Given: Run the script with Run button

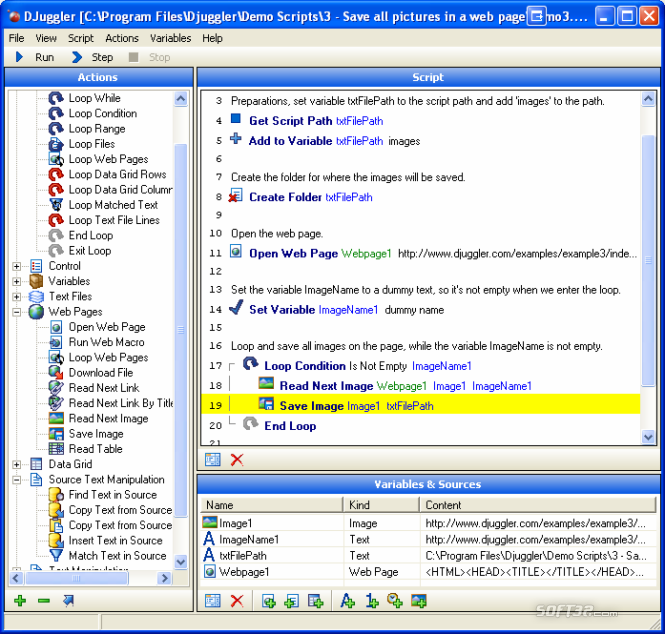Looking at the screenshot, I should click(35, 57).
